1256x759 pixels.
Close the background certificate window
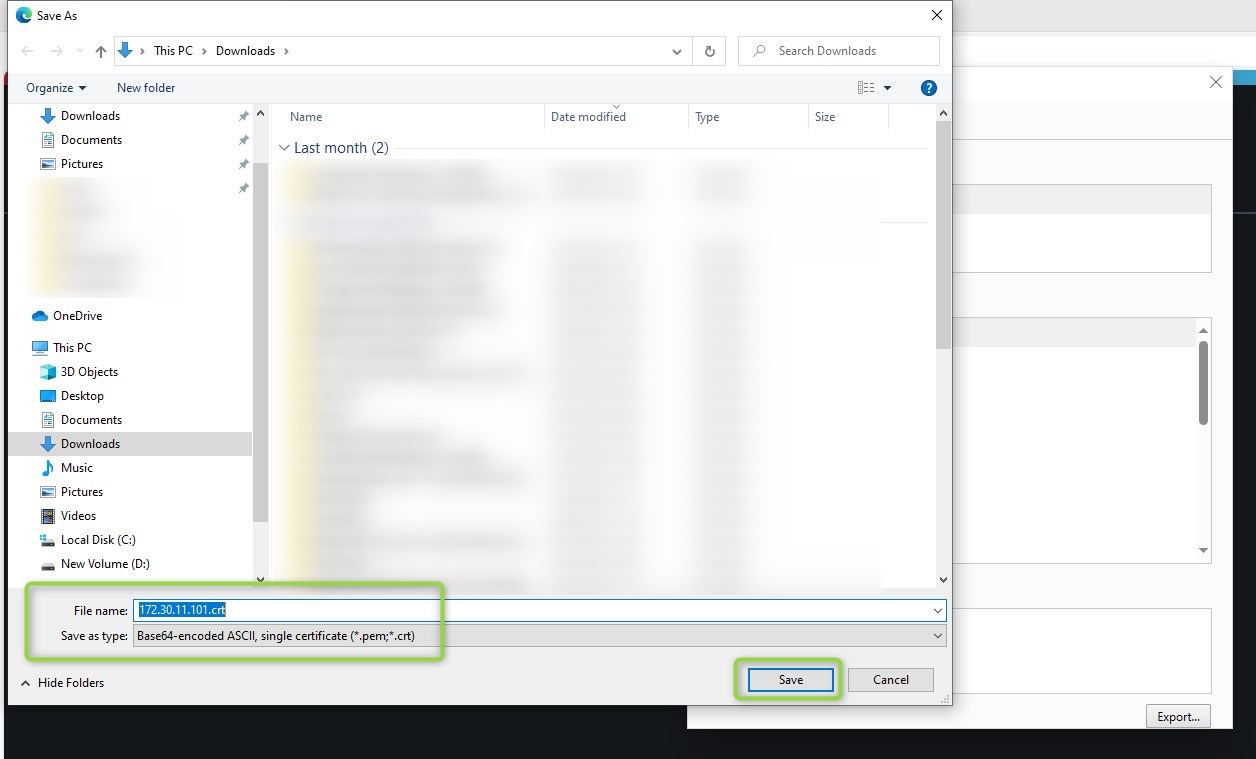click(1215, 83)
